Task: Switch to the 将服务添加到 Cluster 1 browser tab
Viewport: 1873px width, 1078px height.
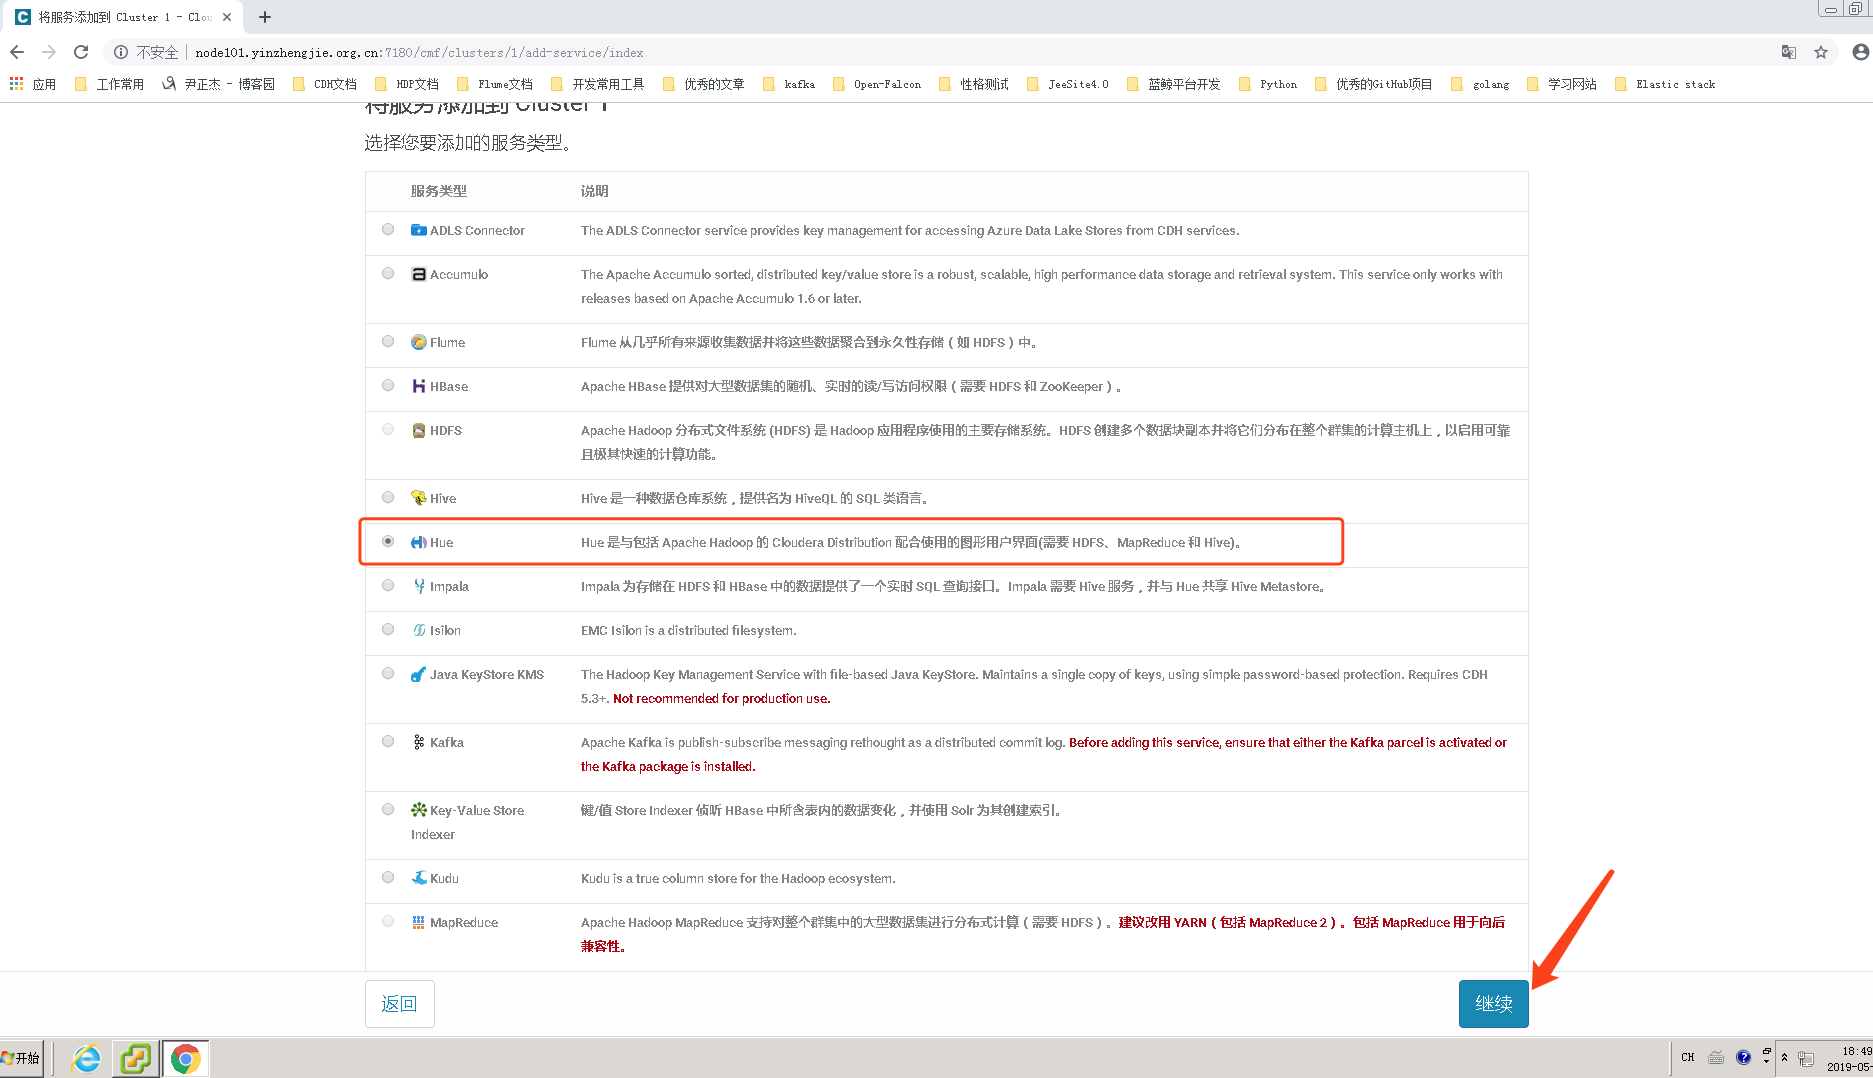Action: coord(120,16)
